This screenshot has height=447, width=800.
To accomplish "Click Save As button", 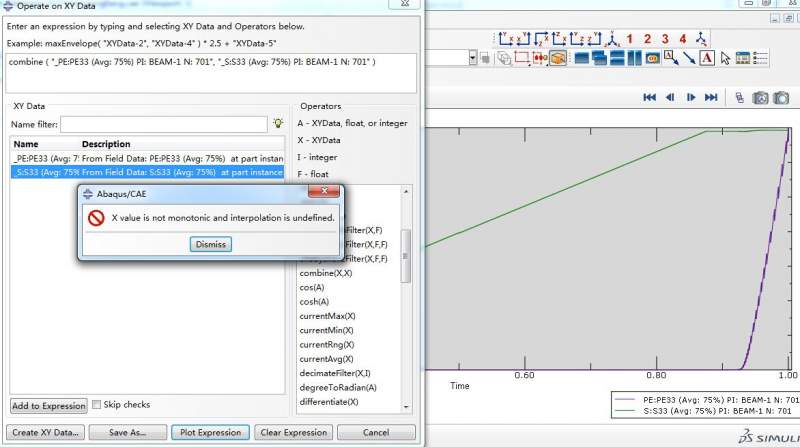I will tap(128, 432).
